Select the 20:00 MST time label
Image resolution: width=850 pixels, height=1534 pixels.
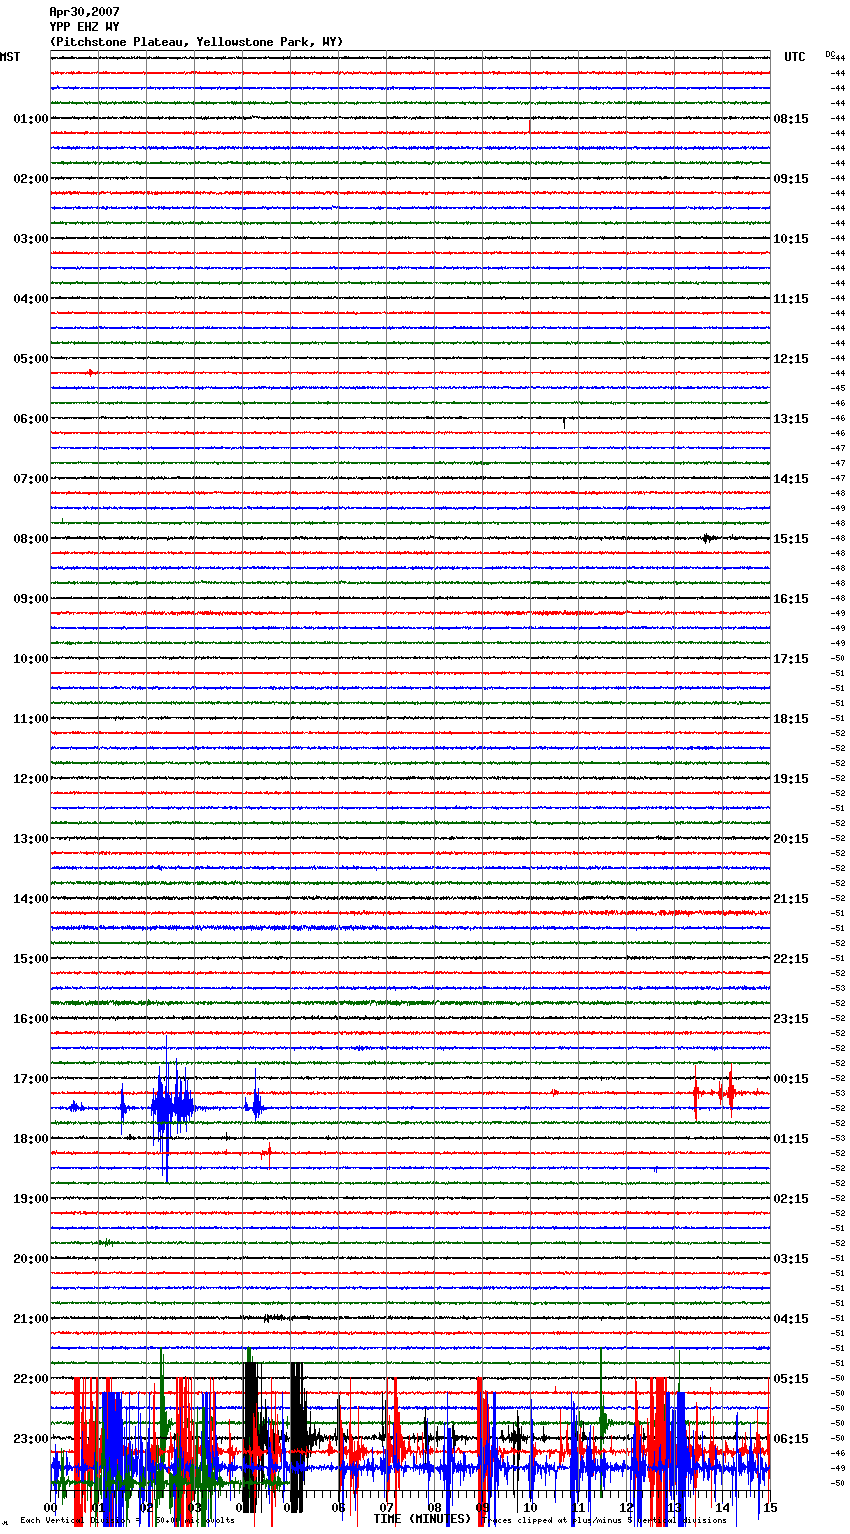(x=30, y=1259)
